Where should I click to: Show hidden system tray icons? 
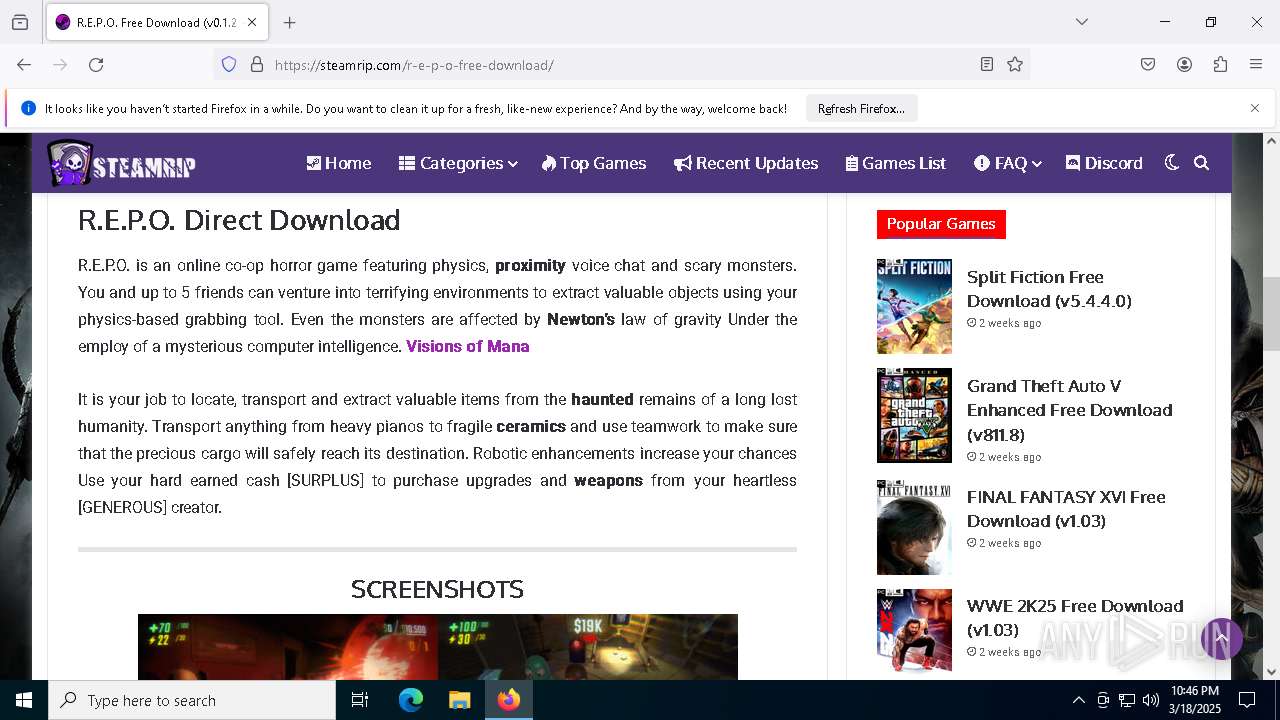point(1078,700)
